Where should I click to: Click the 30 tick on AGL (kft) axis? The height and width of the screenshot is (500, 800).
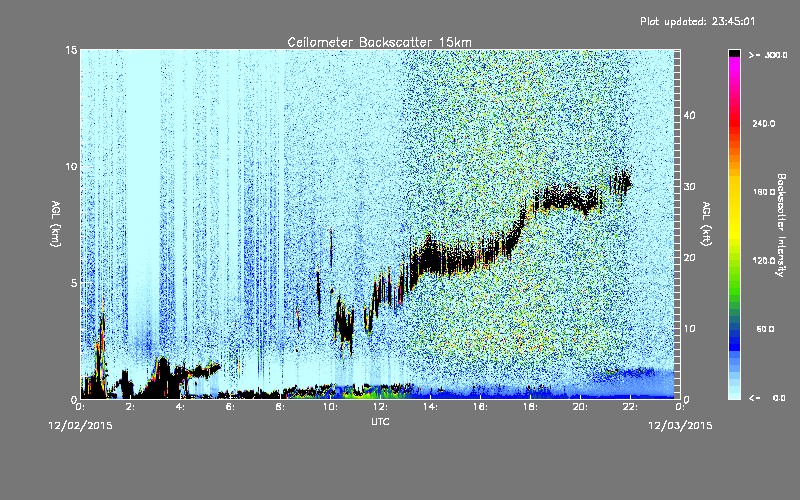689,186
